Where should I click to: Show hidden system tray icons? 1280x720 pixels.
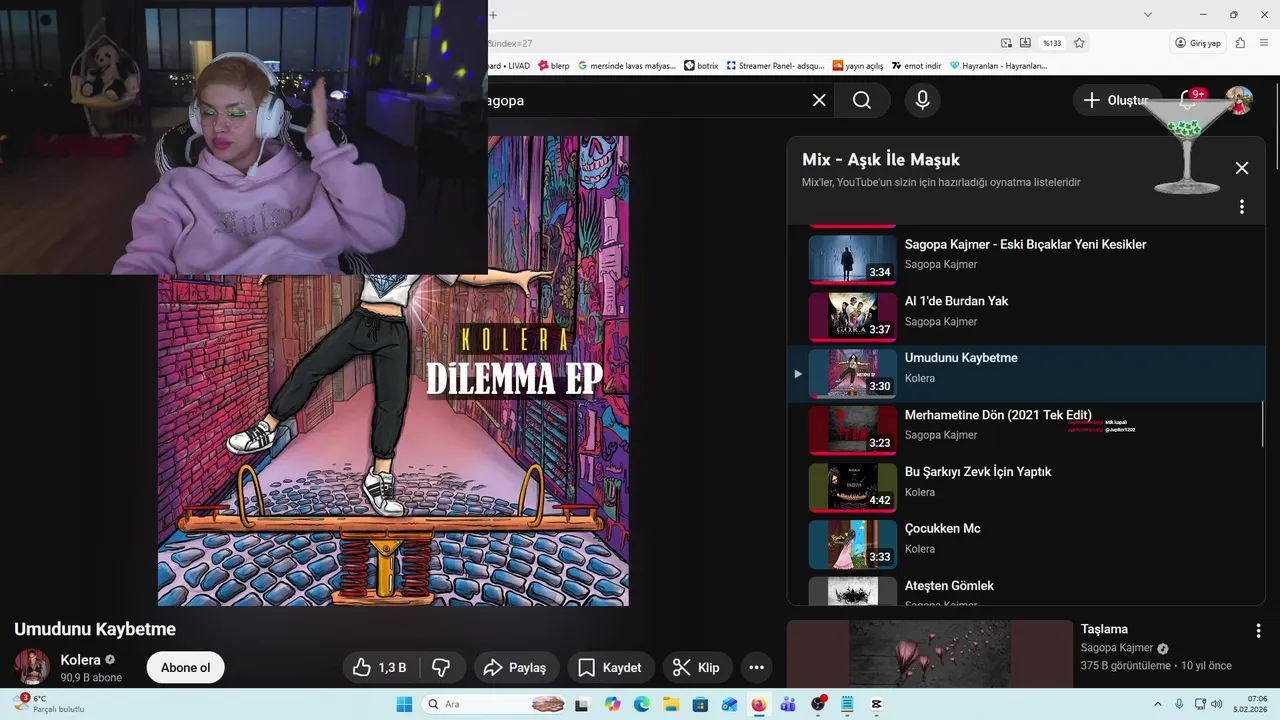[x=1158, y=704]
